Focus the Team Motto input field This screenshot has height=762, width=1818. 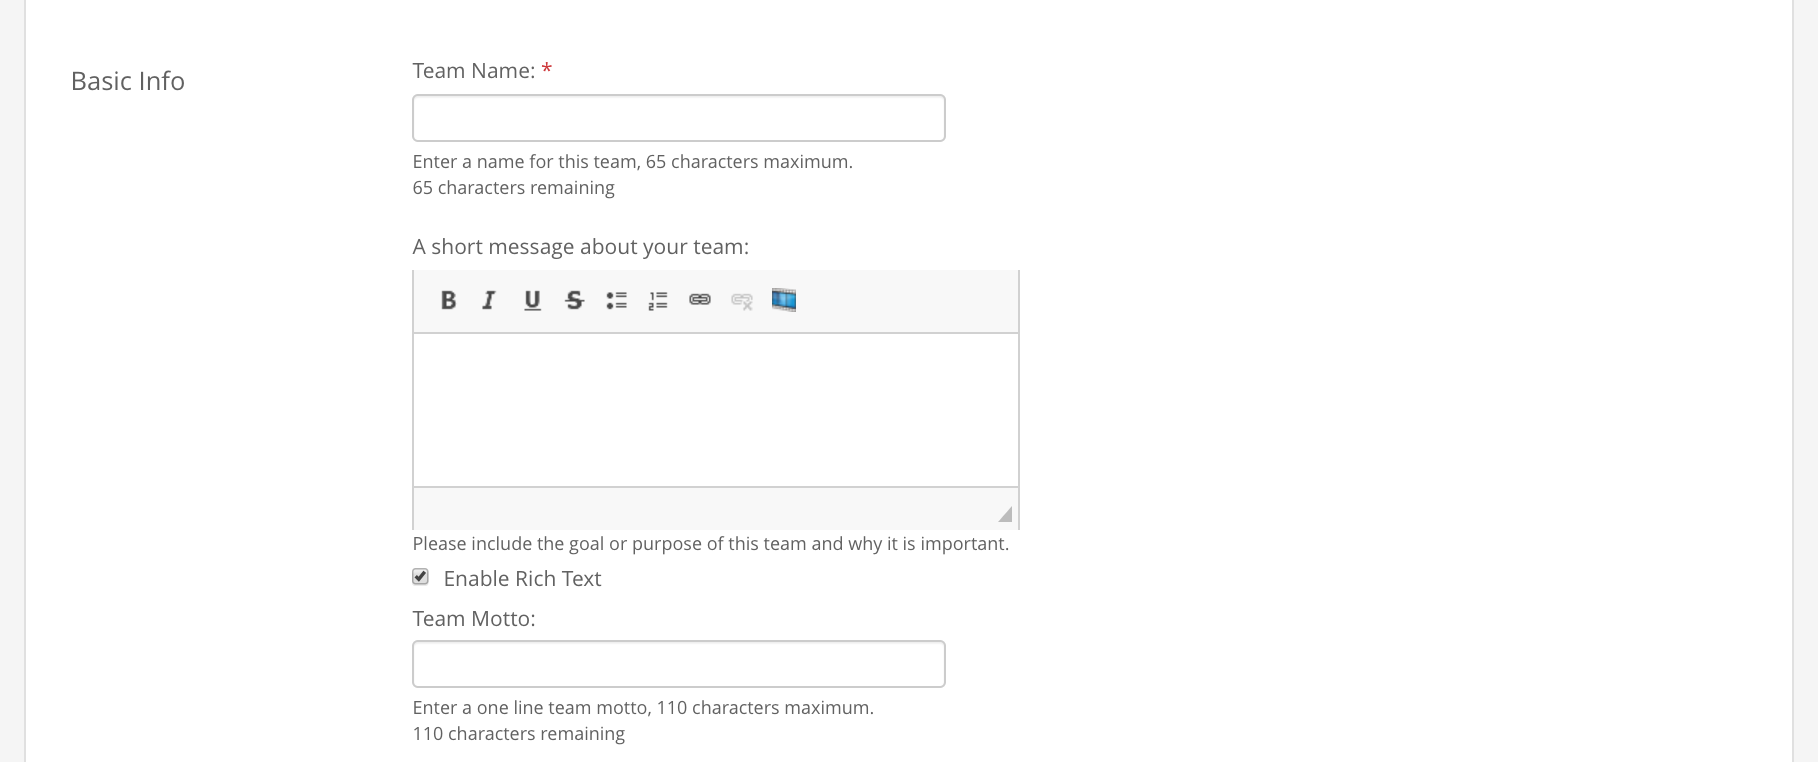679,664
